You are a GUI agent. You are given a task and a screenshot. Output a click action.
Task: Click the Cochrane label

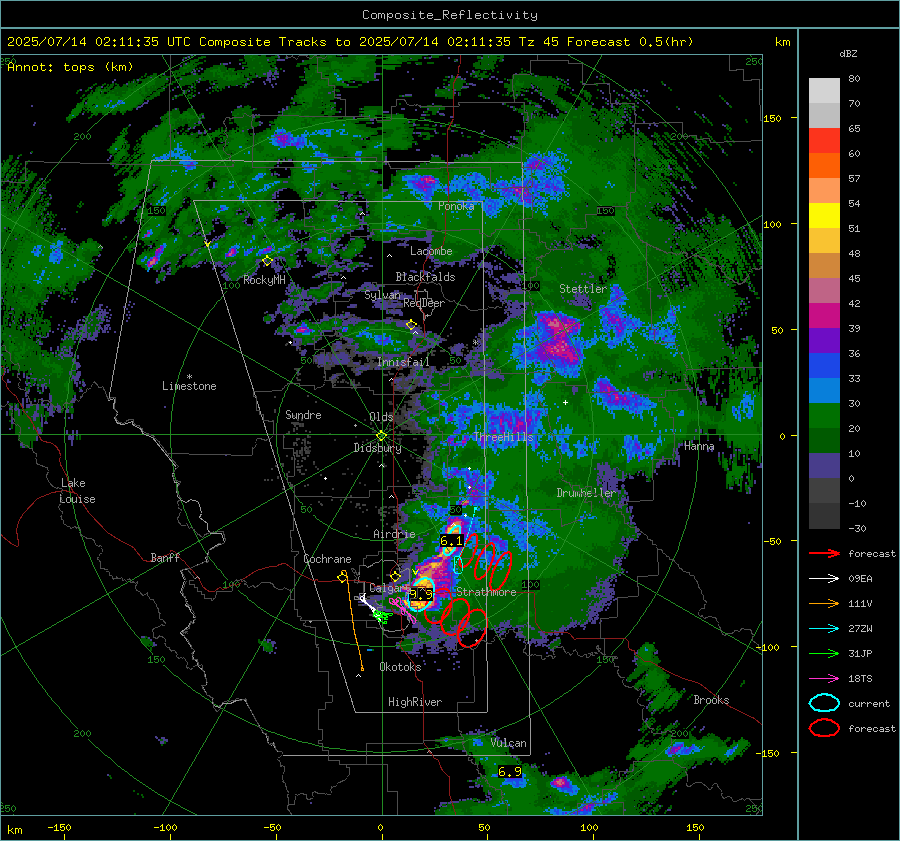[327, 559]
